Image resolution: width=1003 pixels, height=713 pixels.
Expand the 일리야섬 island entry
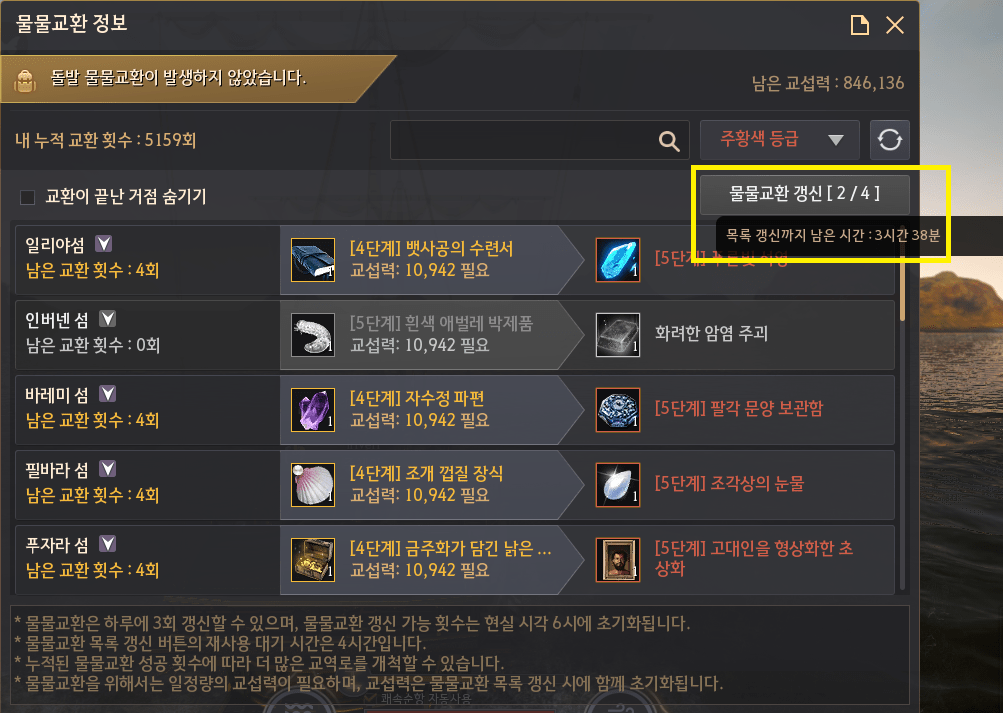click(x=104, y=244)
